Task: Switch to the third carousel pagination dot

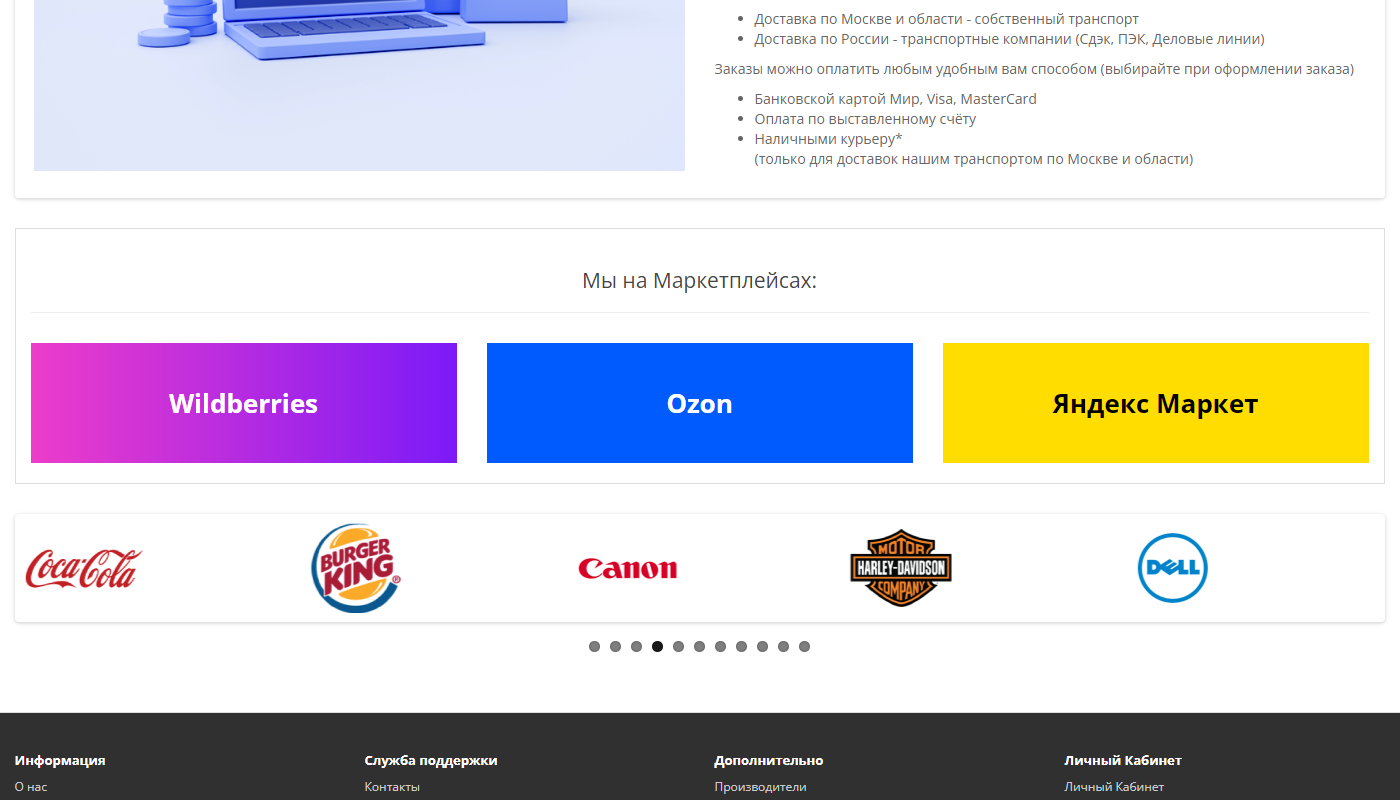Action: pos(636,647)
